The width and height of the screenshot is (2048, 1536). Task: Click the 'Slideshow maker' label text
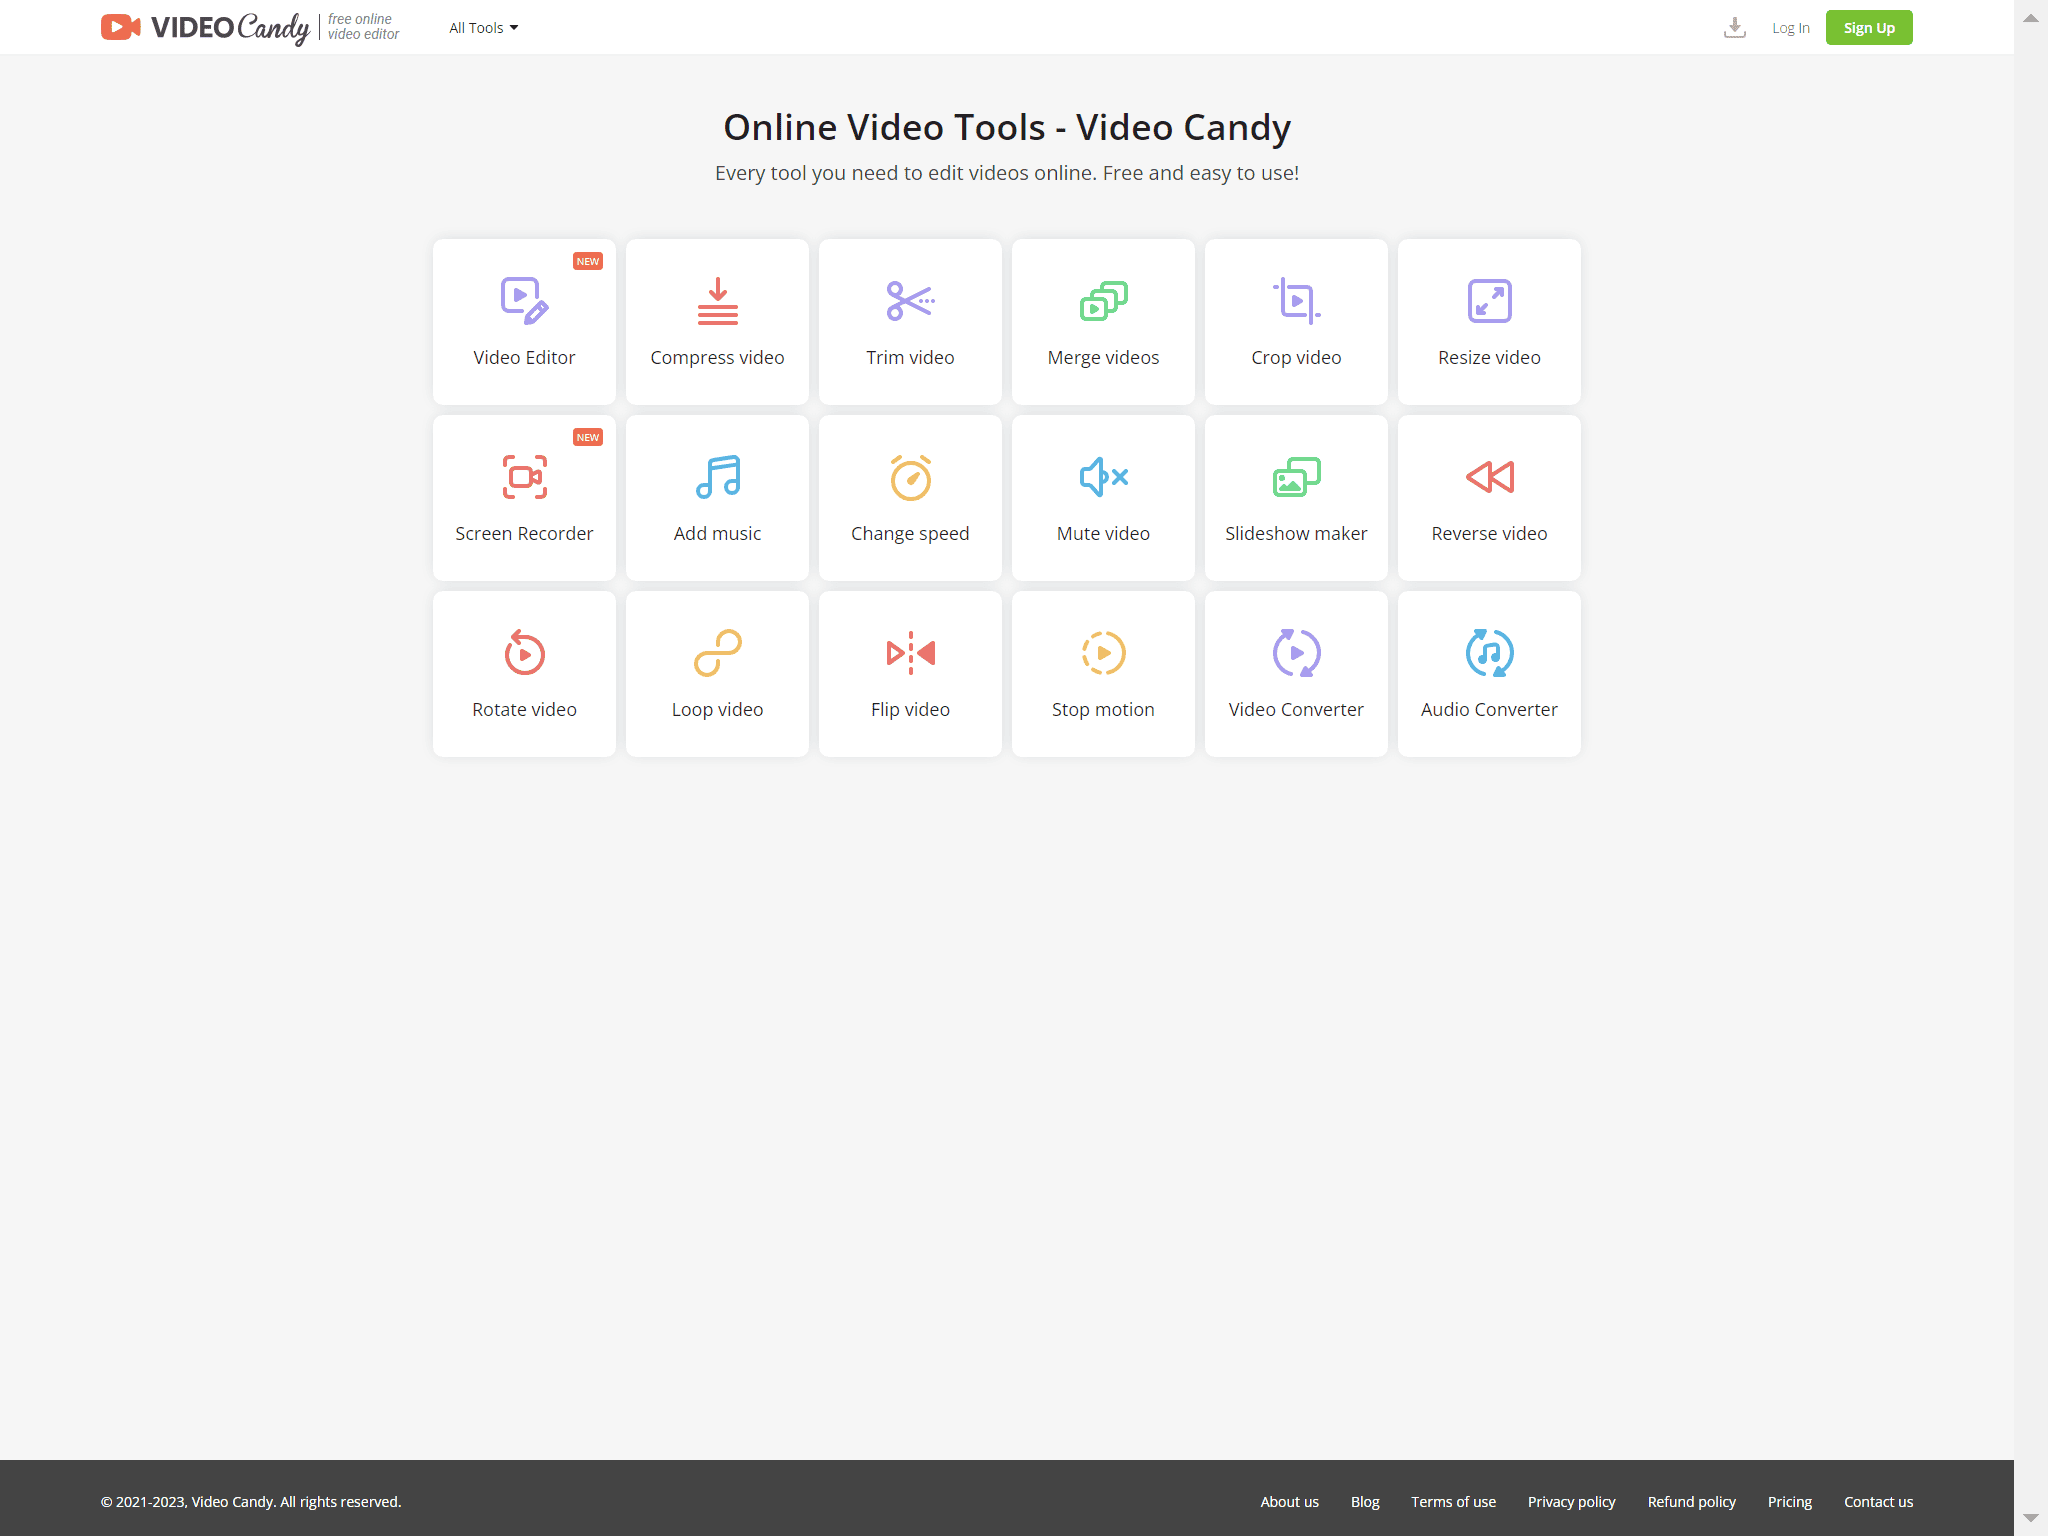[1296, 533]
